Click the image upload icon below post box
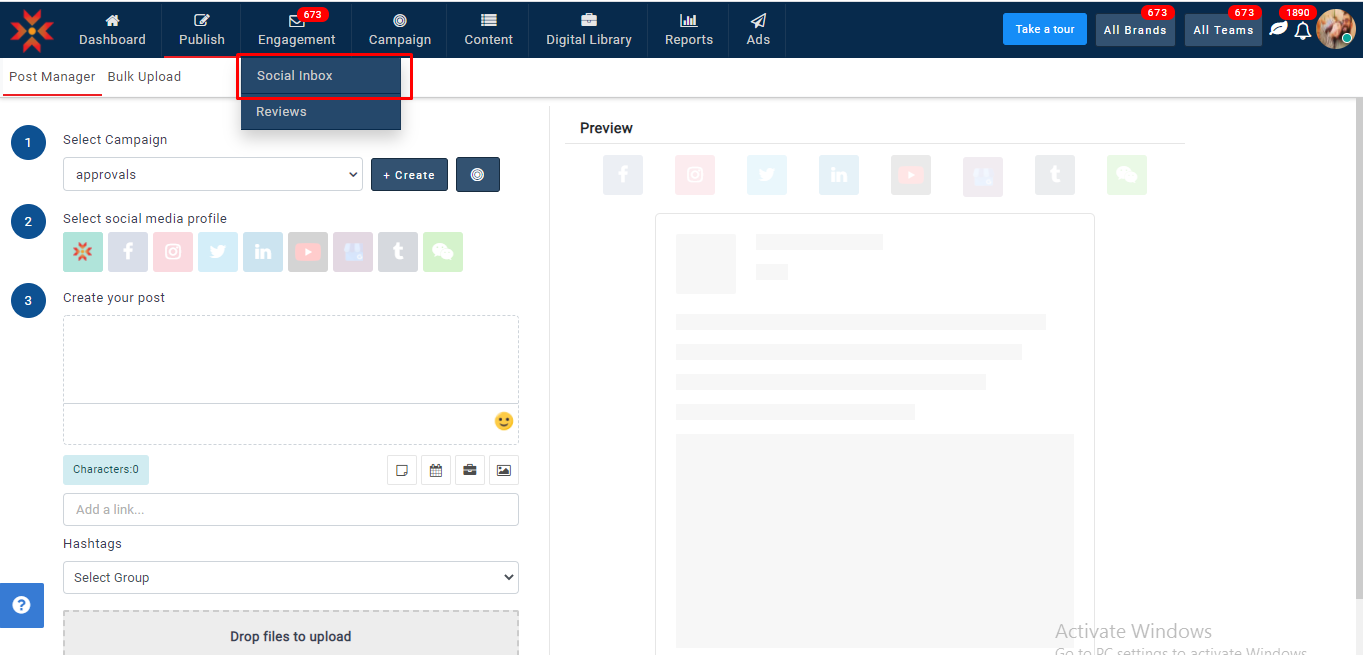Screen dimensions: 1363x655 [504, 470]
